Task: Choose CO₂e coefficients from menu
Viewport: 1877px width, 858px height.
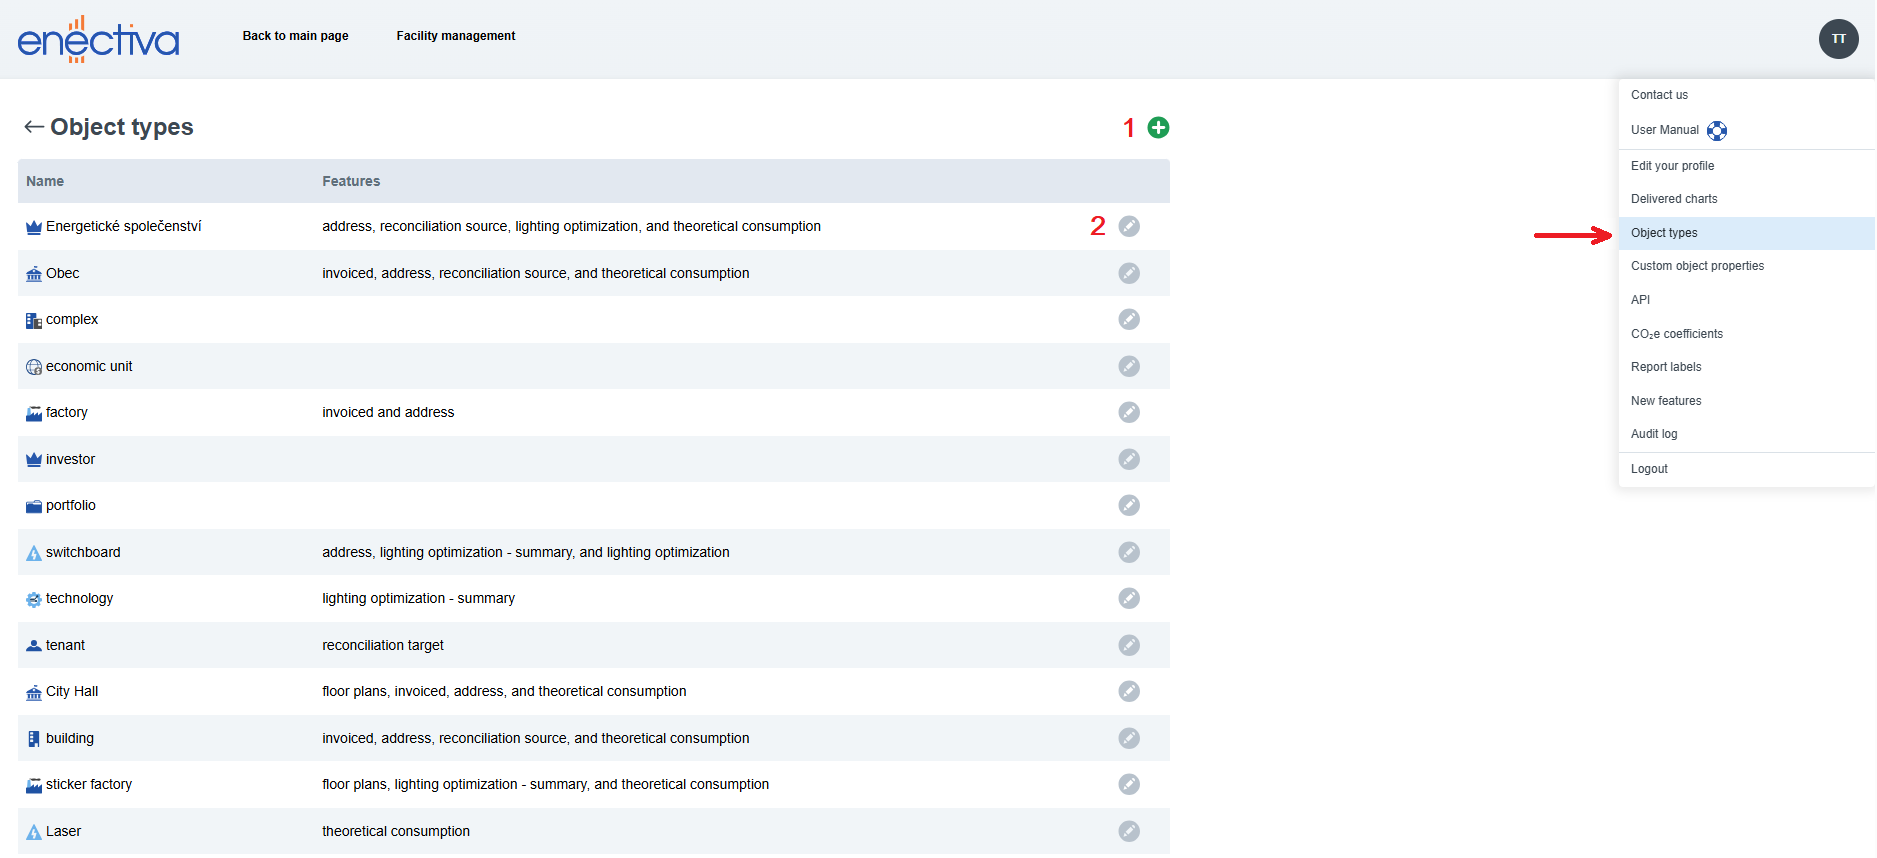Action: [1676, 334]
